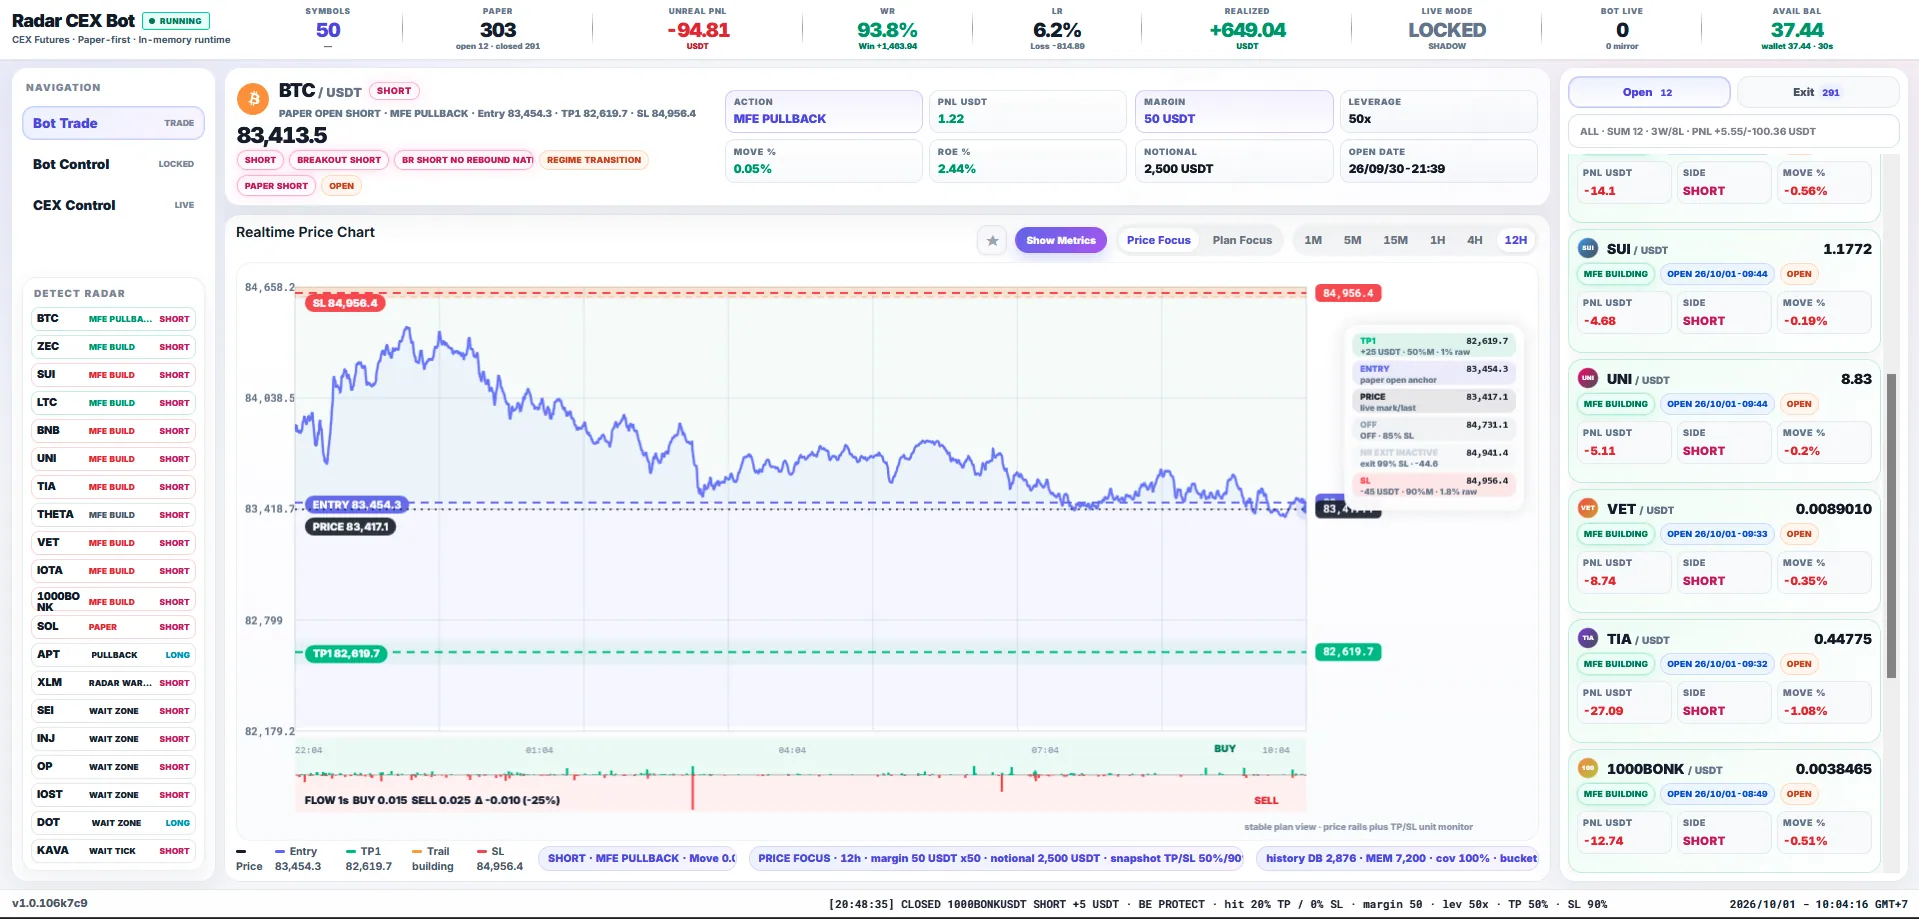The width and height of the screenshot is (1919, 919).
Task: Click the version label v1.0.106k7c9
Action: click(x=50, y=903)
